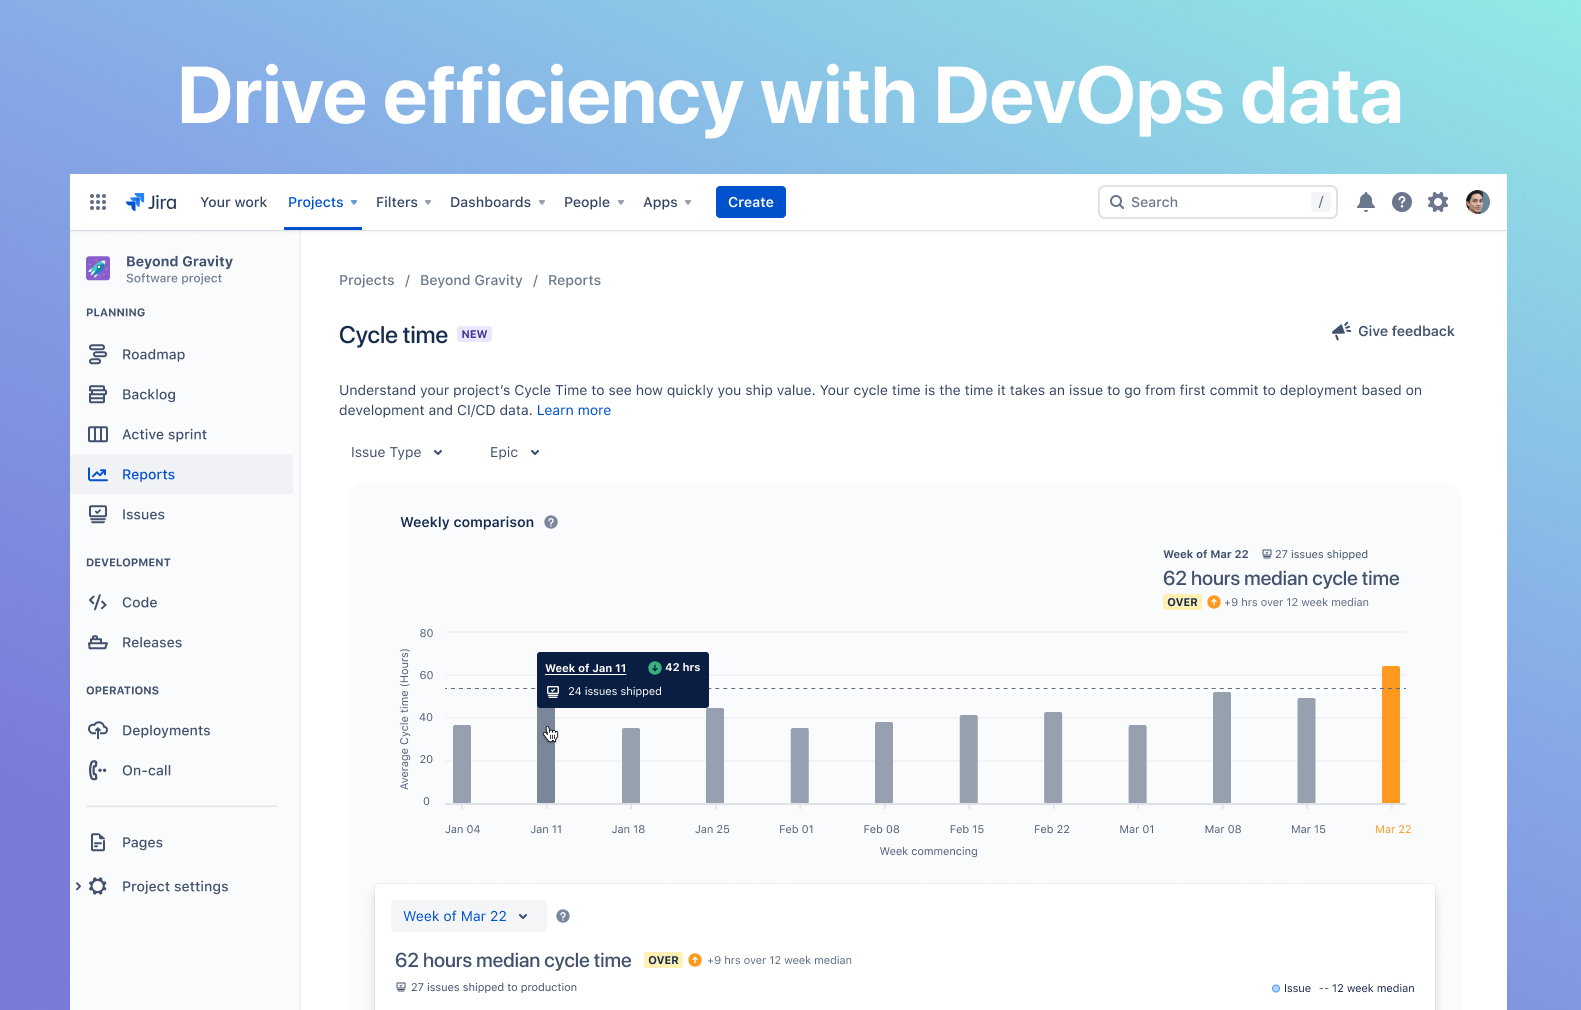Click the '12 week median' legend label
The height and width of the screenshot is (1010, 1581).
coord(1373,988)
